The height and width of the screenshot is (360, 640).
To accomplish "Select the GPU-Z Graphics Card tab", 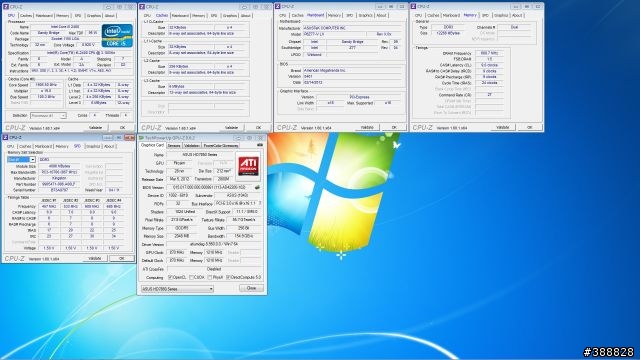I will tap(152, 145).
